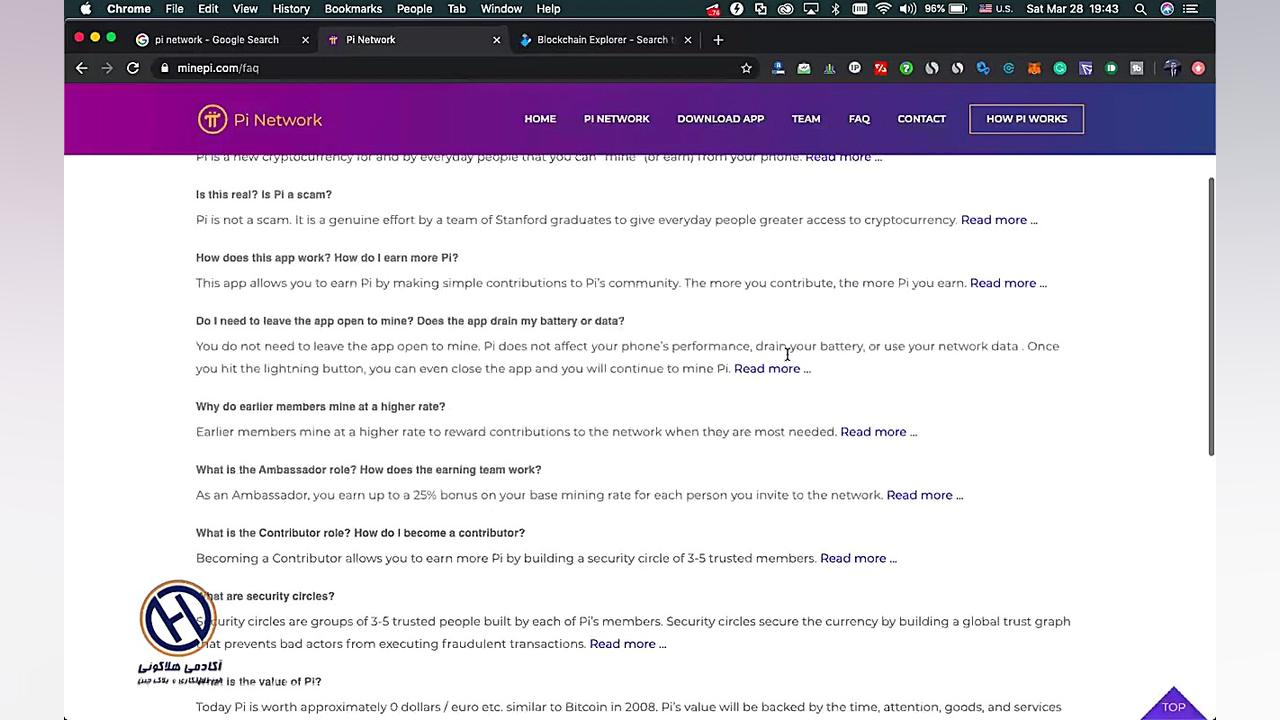Bookmark this page with the star icon
The image size is (1280, 720).
click(746, 68)
